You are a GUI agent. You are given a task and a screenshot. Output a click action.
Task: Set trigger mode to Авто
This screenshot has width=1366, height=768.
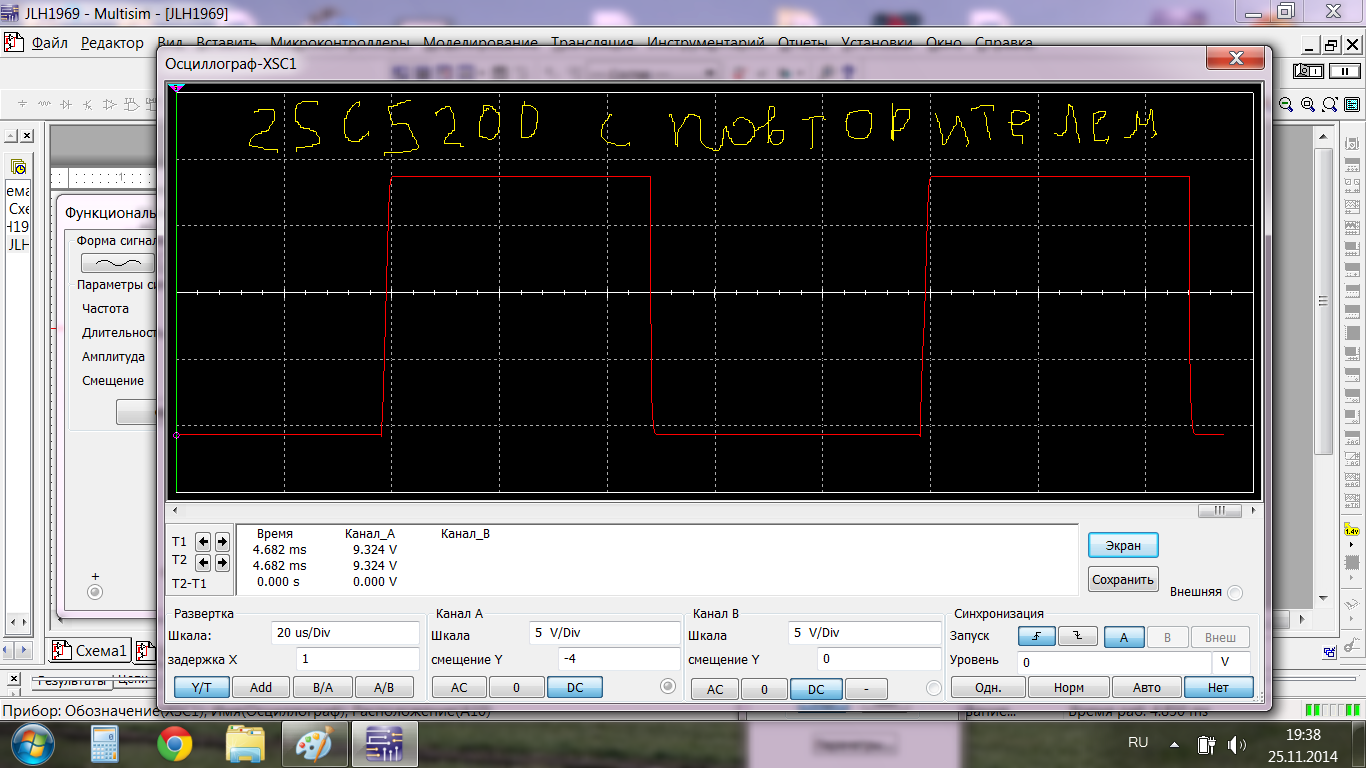(x=1147, y=687)
